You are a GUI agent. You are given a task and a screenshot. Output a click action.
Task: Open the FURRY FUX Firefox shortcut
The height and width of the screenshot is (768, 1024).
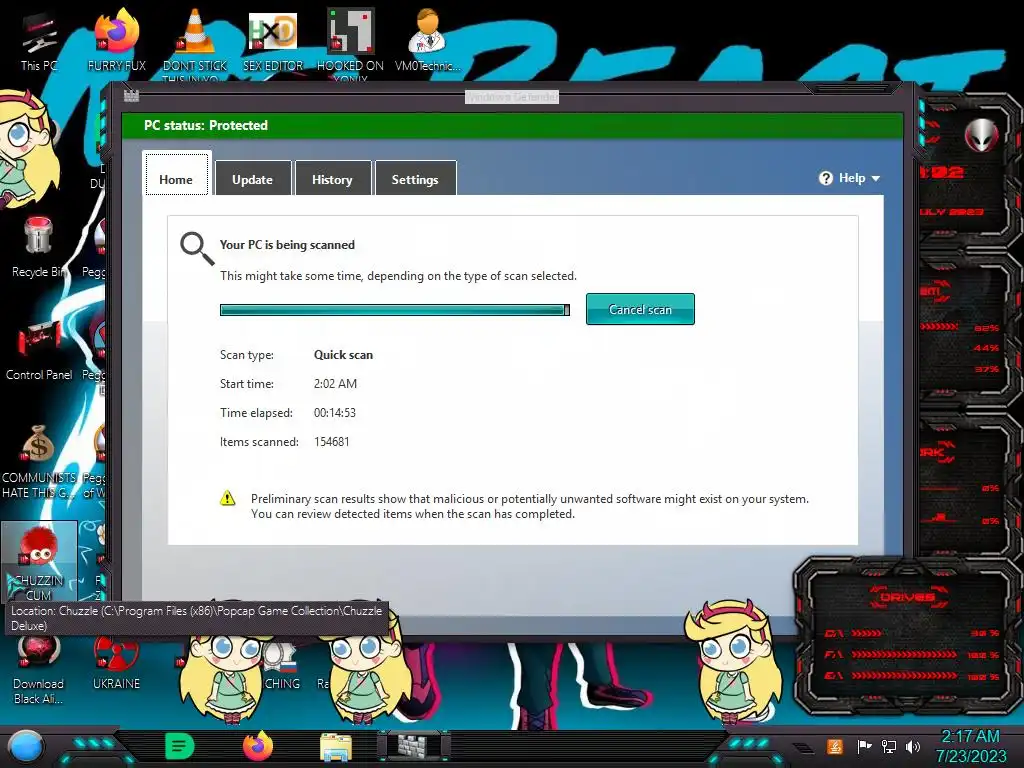(117, 39)
